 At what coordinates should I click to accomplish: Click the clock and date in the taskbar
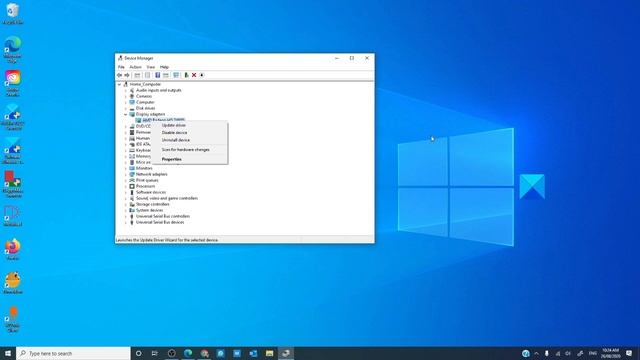point(610,353)
